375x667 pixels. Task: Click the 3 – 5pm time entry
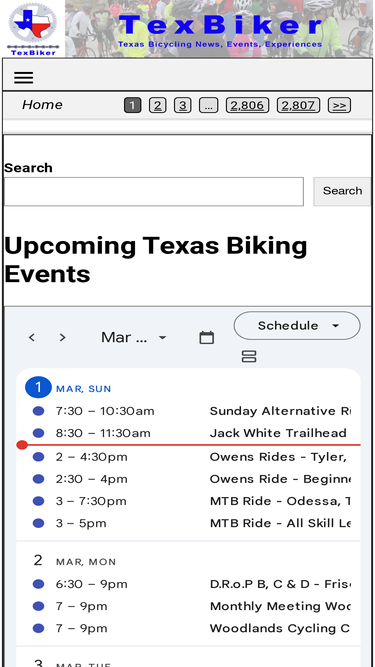(81, 523)
